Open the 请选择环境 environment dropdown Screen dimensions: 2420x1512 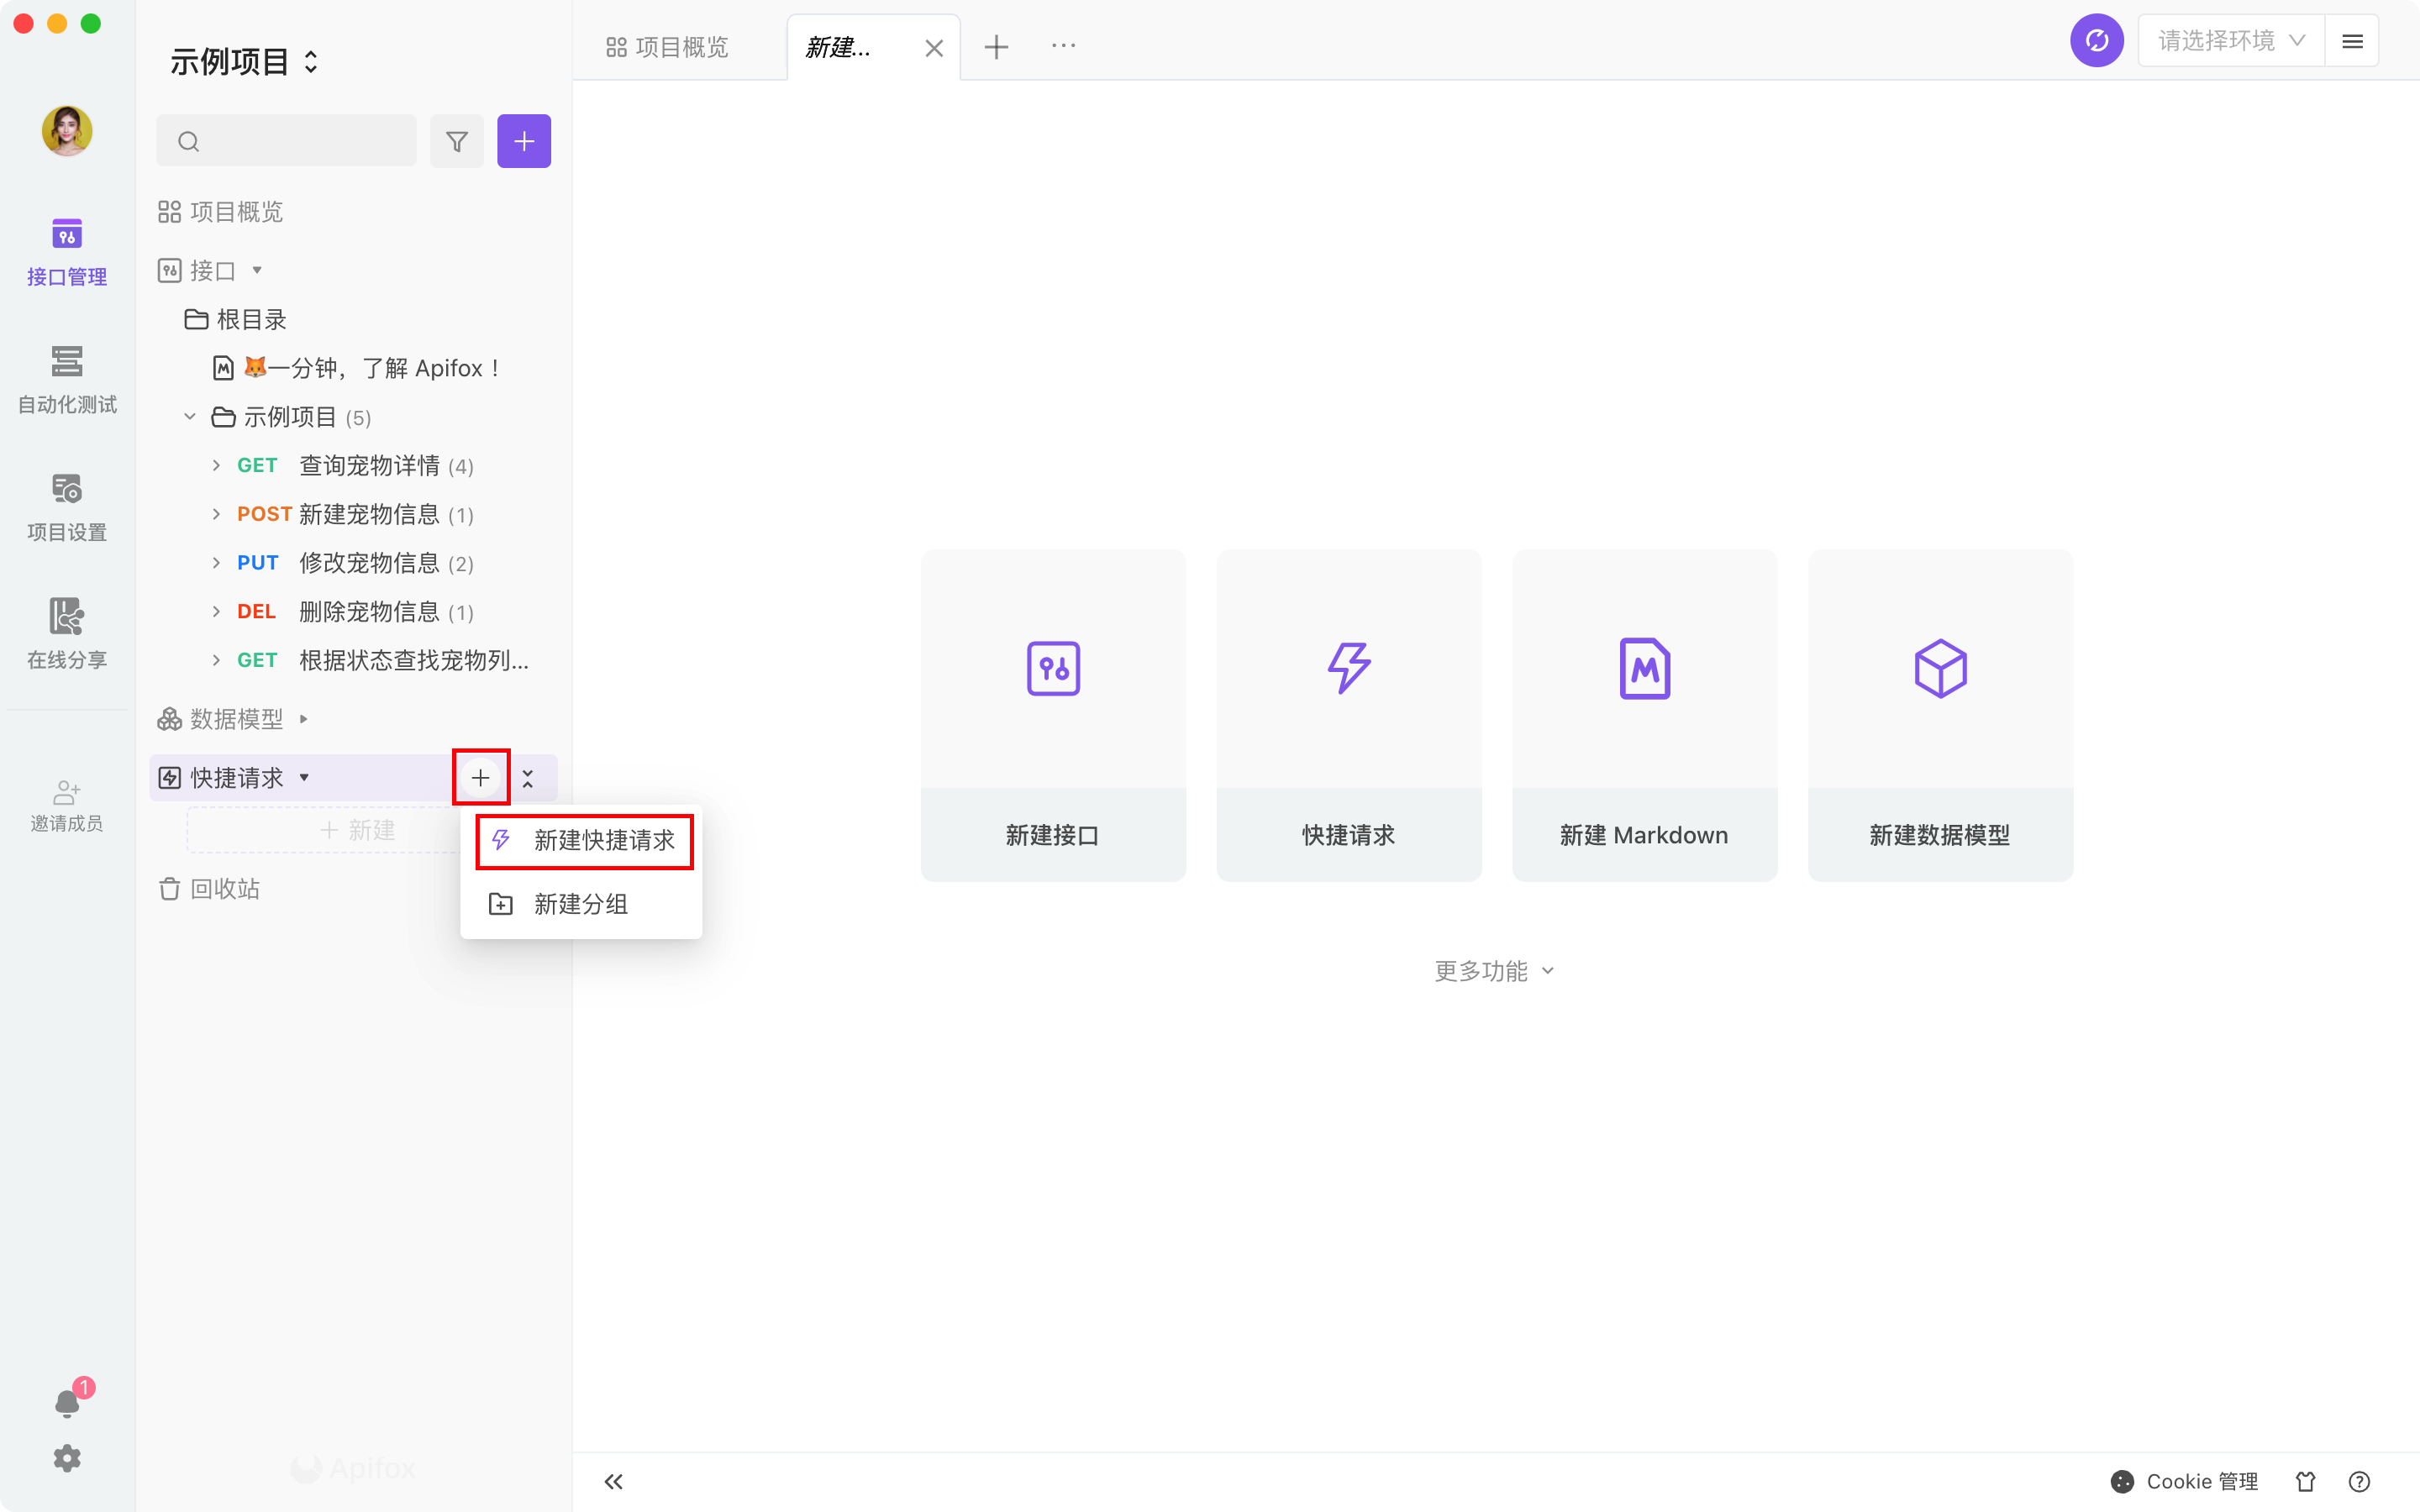coord(2230,41)
